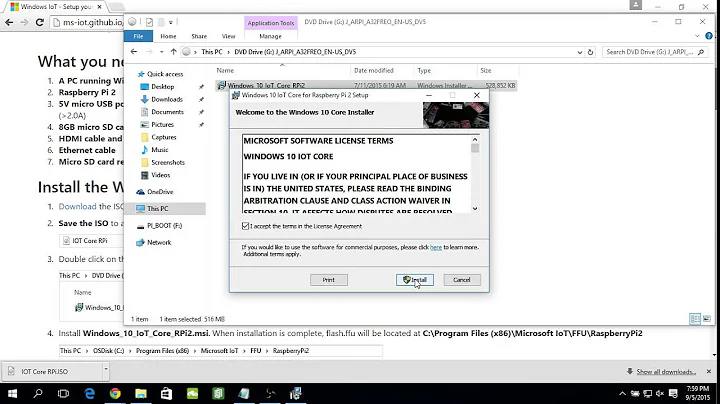
Task: Reload the browser page
Action: coord(39,22)
